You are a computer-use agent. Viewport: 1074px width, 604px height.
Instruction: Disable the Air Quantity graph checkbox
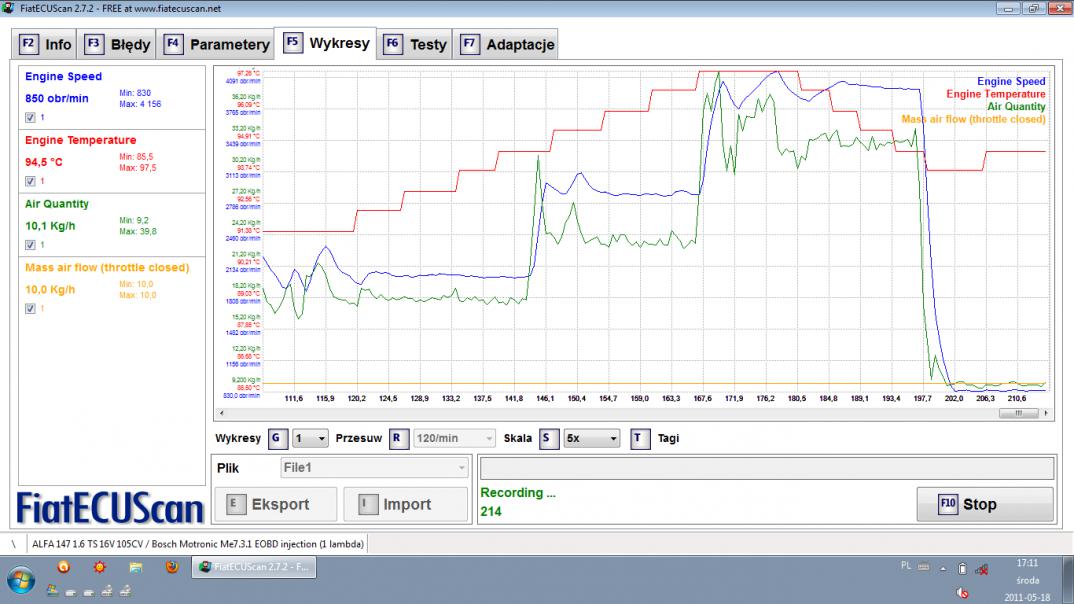pos(30,245)
